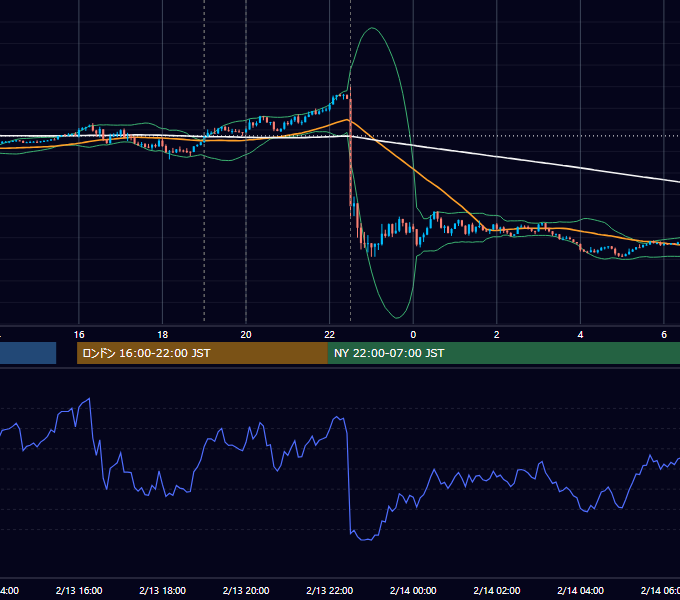This screenshot has width=680, height=600.
Task: Click the NY 22:00-07:00 JST session bar
Action: [x=503, y=353]
